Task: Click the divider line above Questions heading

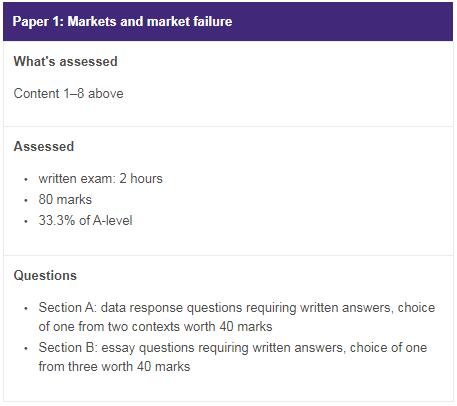Action: [228, 255]
